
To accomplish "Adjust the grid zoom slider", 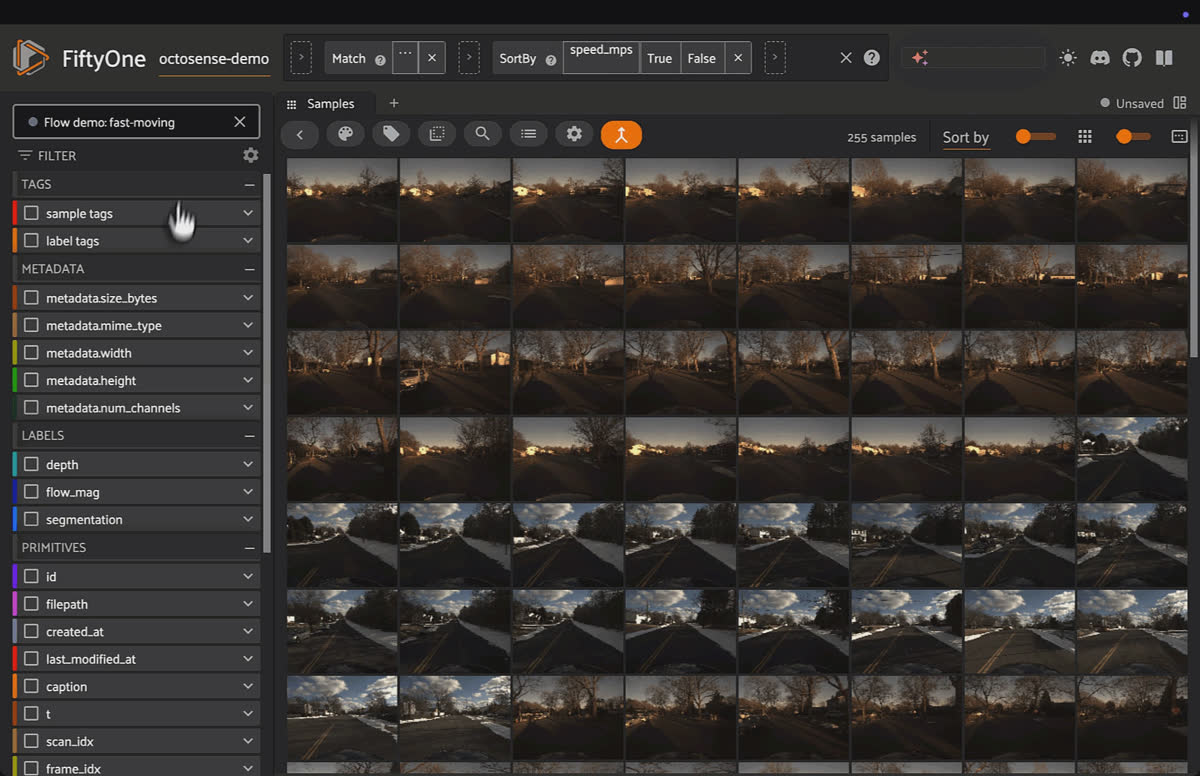I will [1134, 136].
